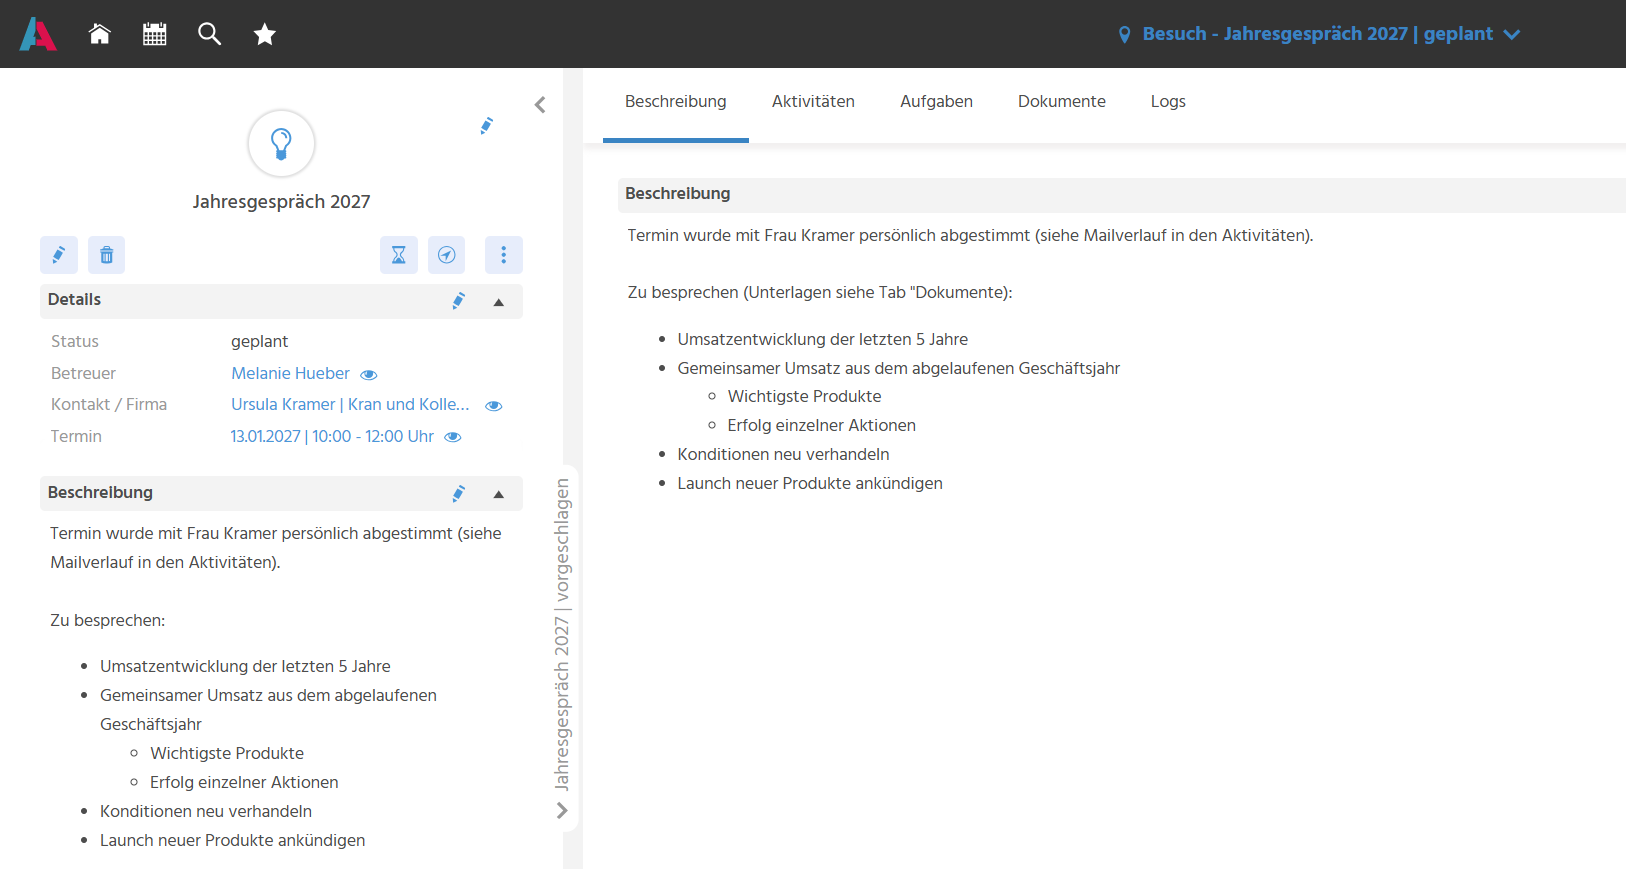Collapse the Details section triangle

pyautogui.click(x=499, y=301)
